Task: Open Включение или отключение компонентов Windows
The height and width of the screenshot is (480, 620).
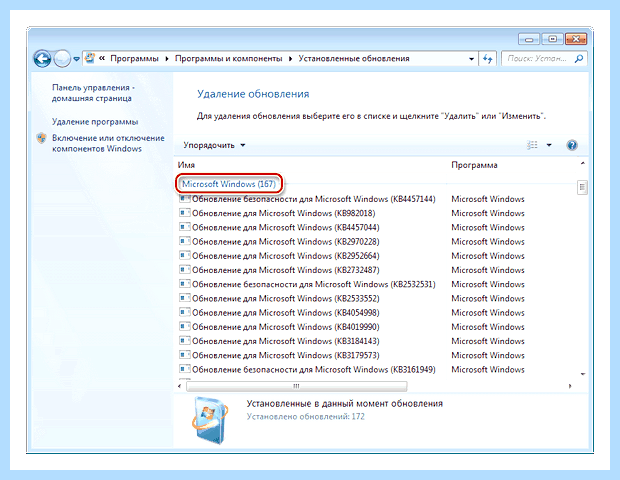Action: click(x=108, y=143)
